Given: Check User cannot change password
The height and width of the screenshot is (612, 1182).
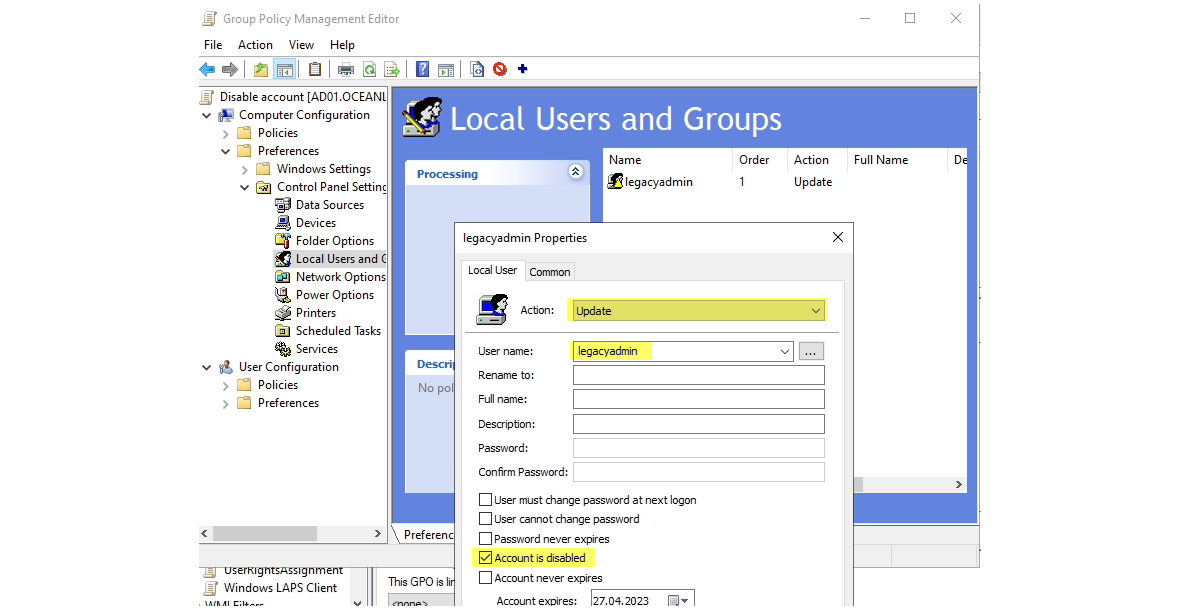Looking at the screenshot, I should (486, 519).
